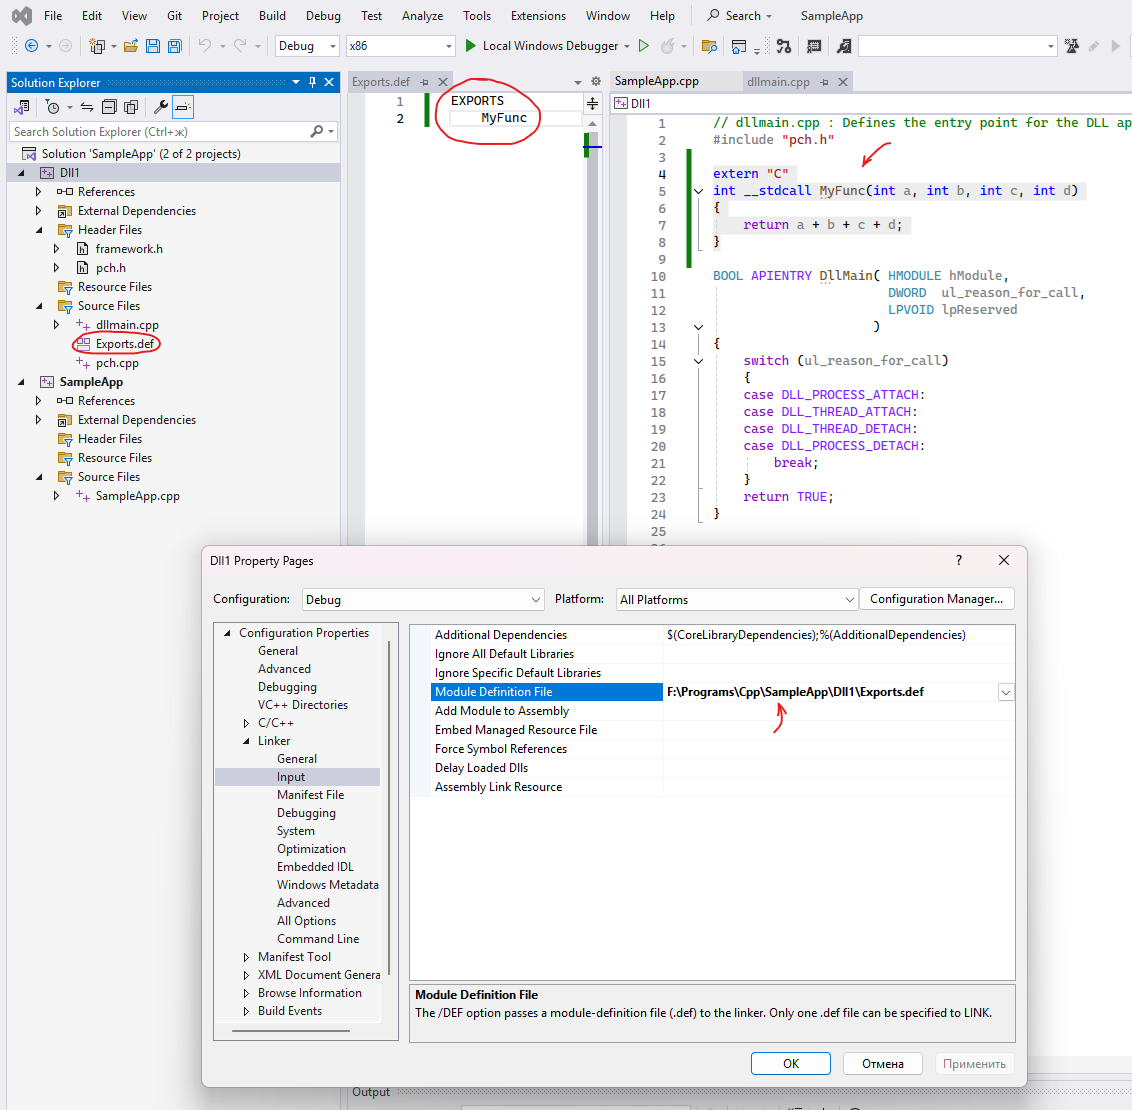The width and height of the screenshot is (1132, 1110).
Task: Toggle pin on the dllmain.cpp tab
Action: point(824,82)
